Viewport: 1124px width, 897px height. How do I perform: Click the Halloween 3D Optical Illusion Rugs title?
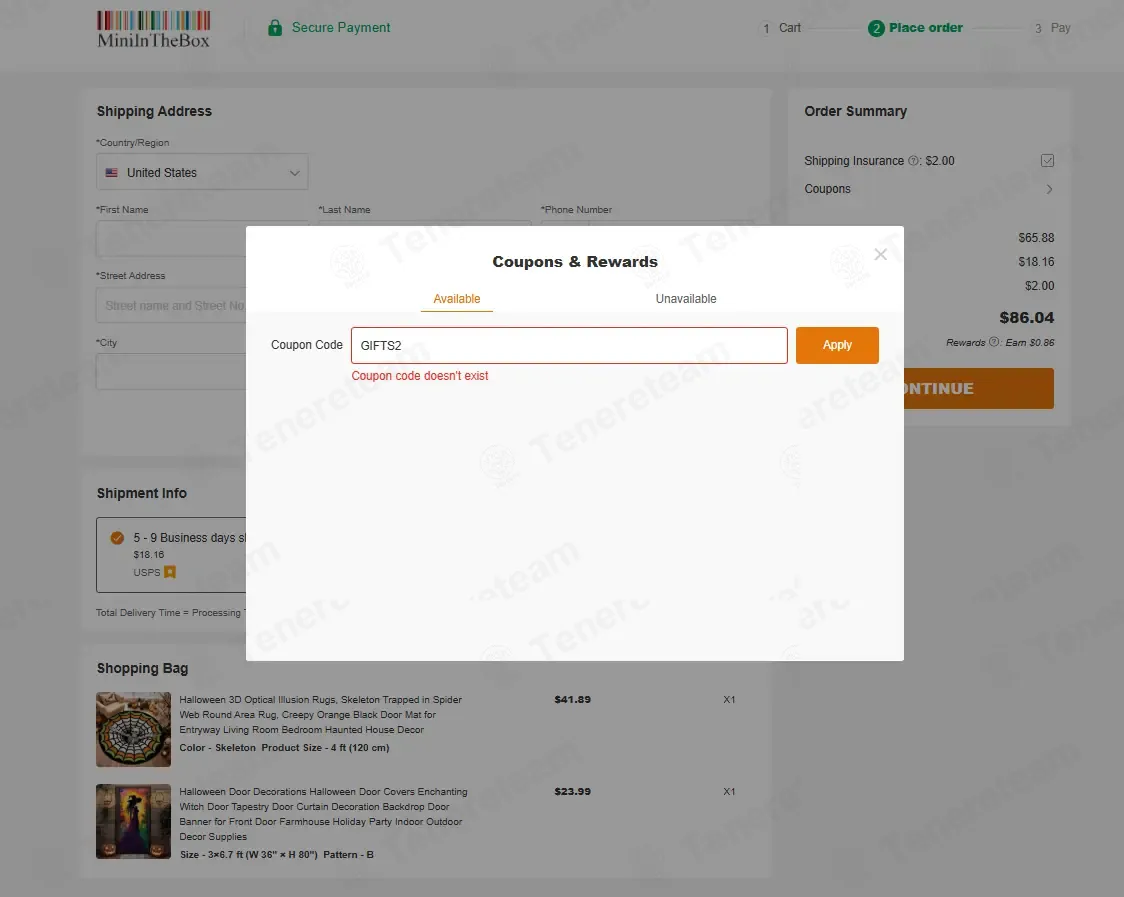pyautogui.click(x=320, y=715)
